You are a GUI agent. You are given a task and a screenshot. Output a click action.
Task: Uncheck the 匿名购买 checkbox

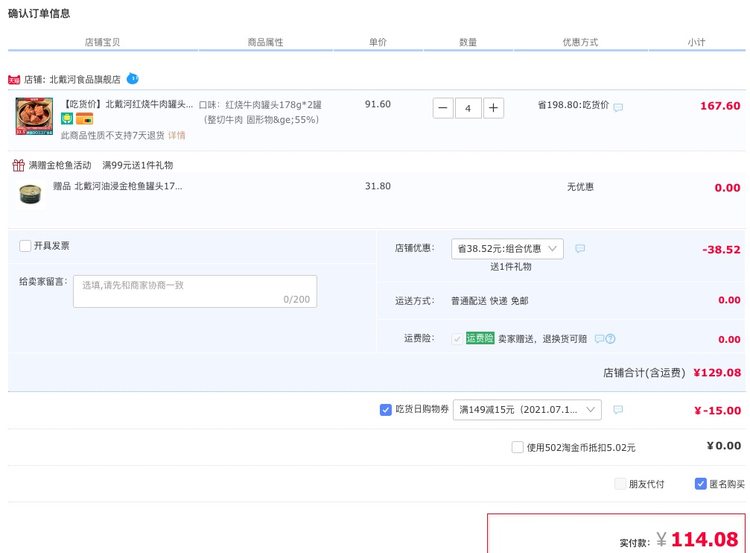[x=700, y=484]
